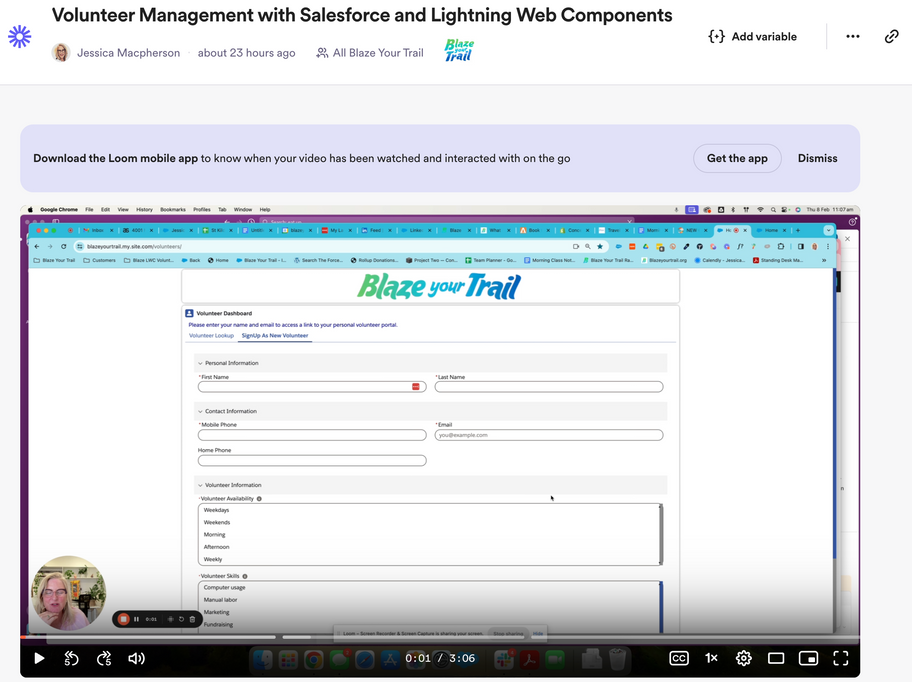Dismiss the Loom mobile app banner
The height and width of the screenshot is (682, 912).
tap(817, 158)
